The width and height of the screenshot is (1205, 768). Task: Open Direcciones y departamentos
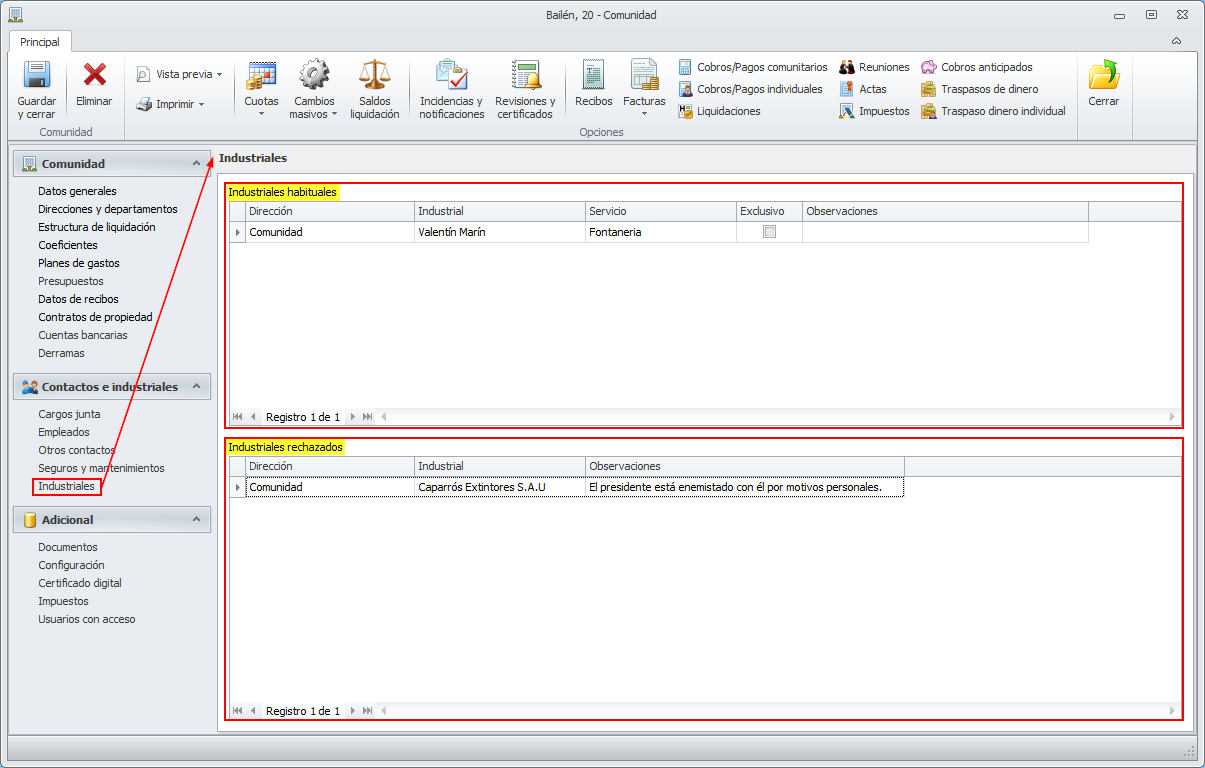[x=108, y=209]
